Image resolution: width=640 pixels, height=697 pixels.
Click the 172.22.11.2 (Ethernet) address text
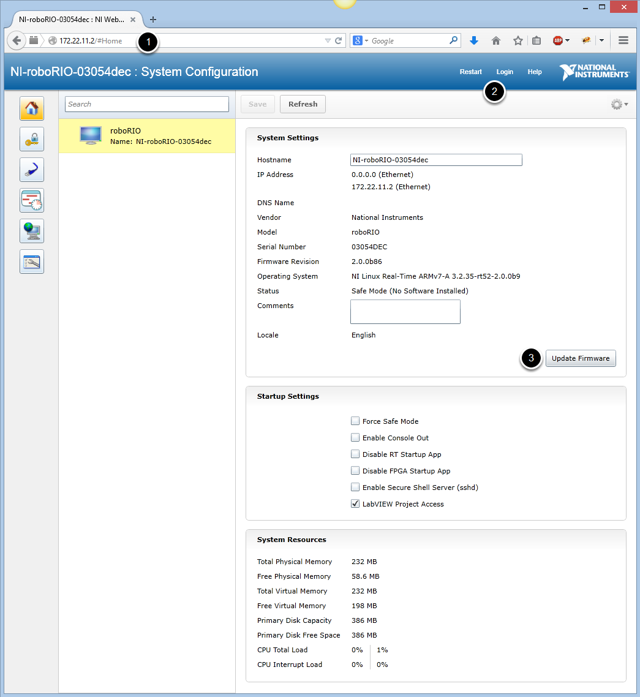(x=391, y=187)
